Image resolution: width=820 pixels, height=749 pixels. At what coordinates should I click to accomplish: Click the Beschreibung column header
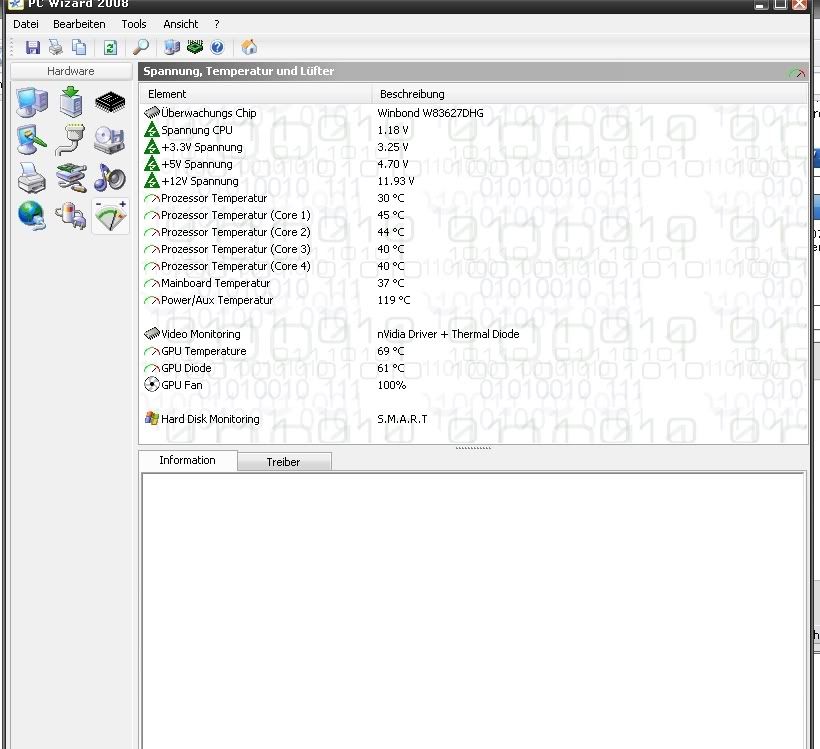tap(590, 94)
